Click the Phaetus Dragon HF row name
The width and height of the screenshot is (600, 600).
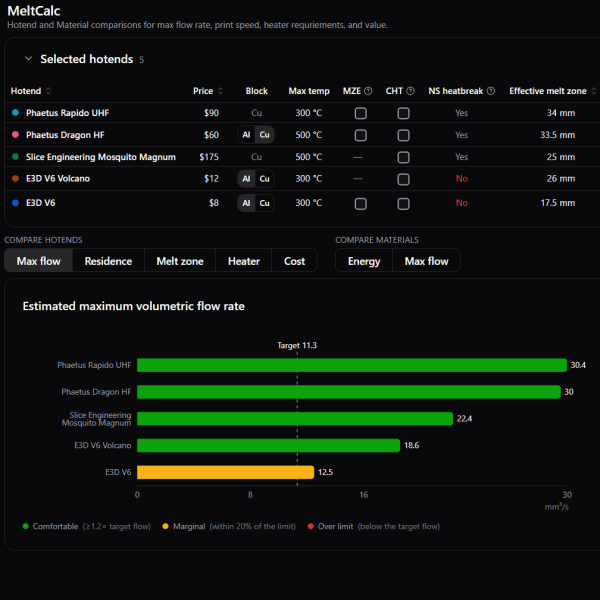[65, 135]
